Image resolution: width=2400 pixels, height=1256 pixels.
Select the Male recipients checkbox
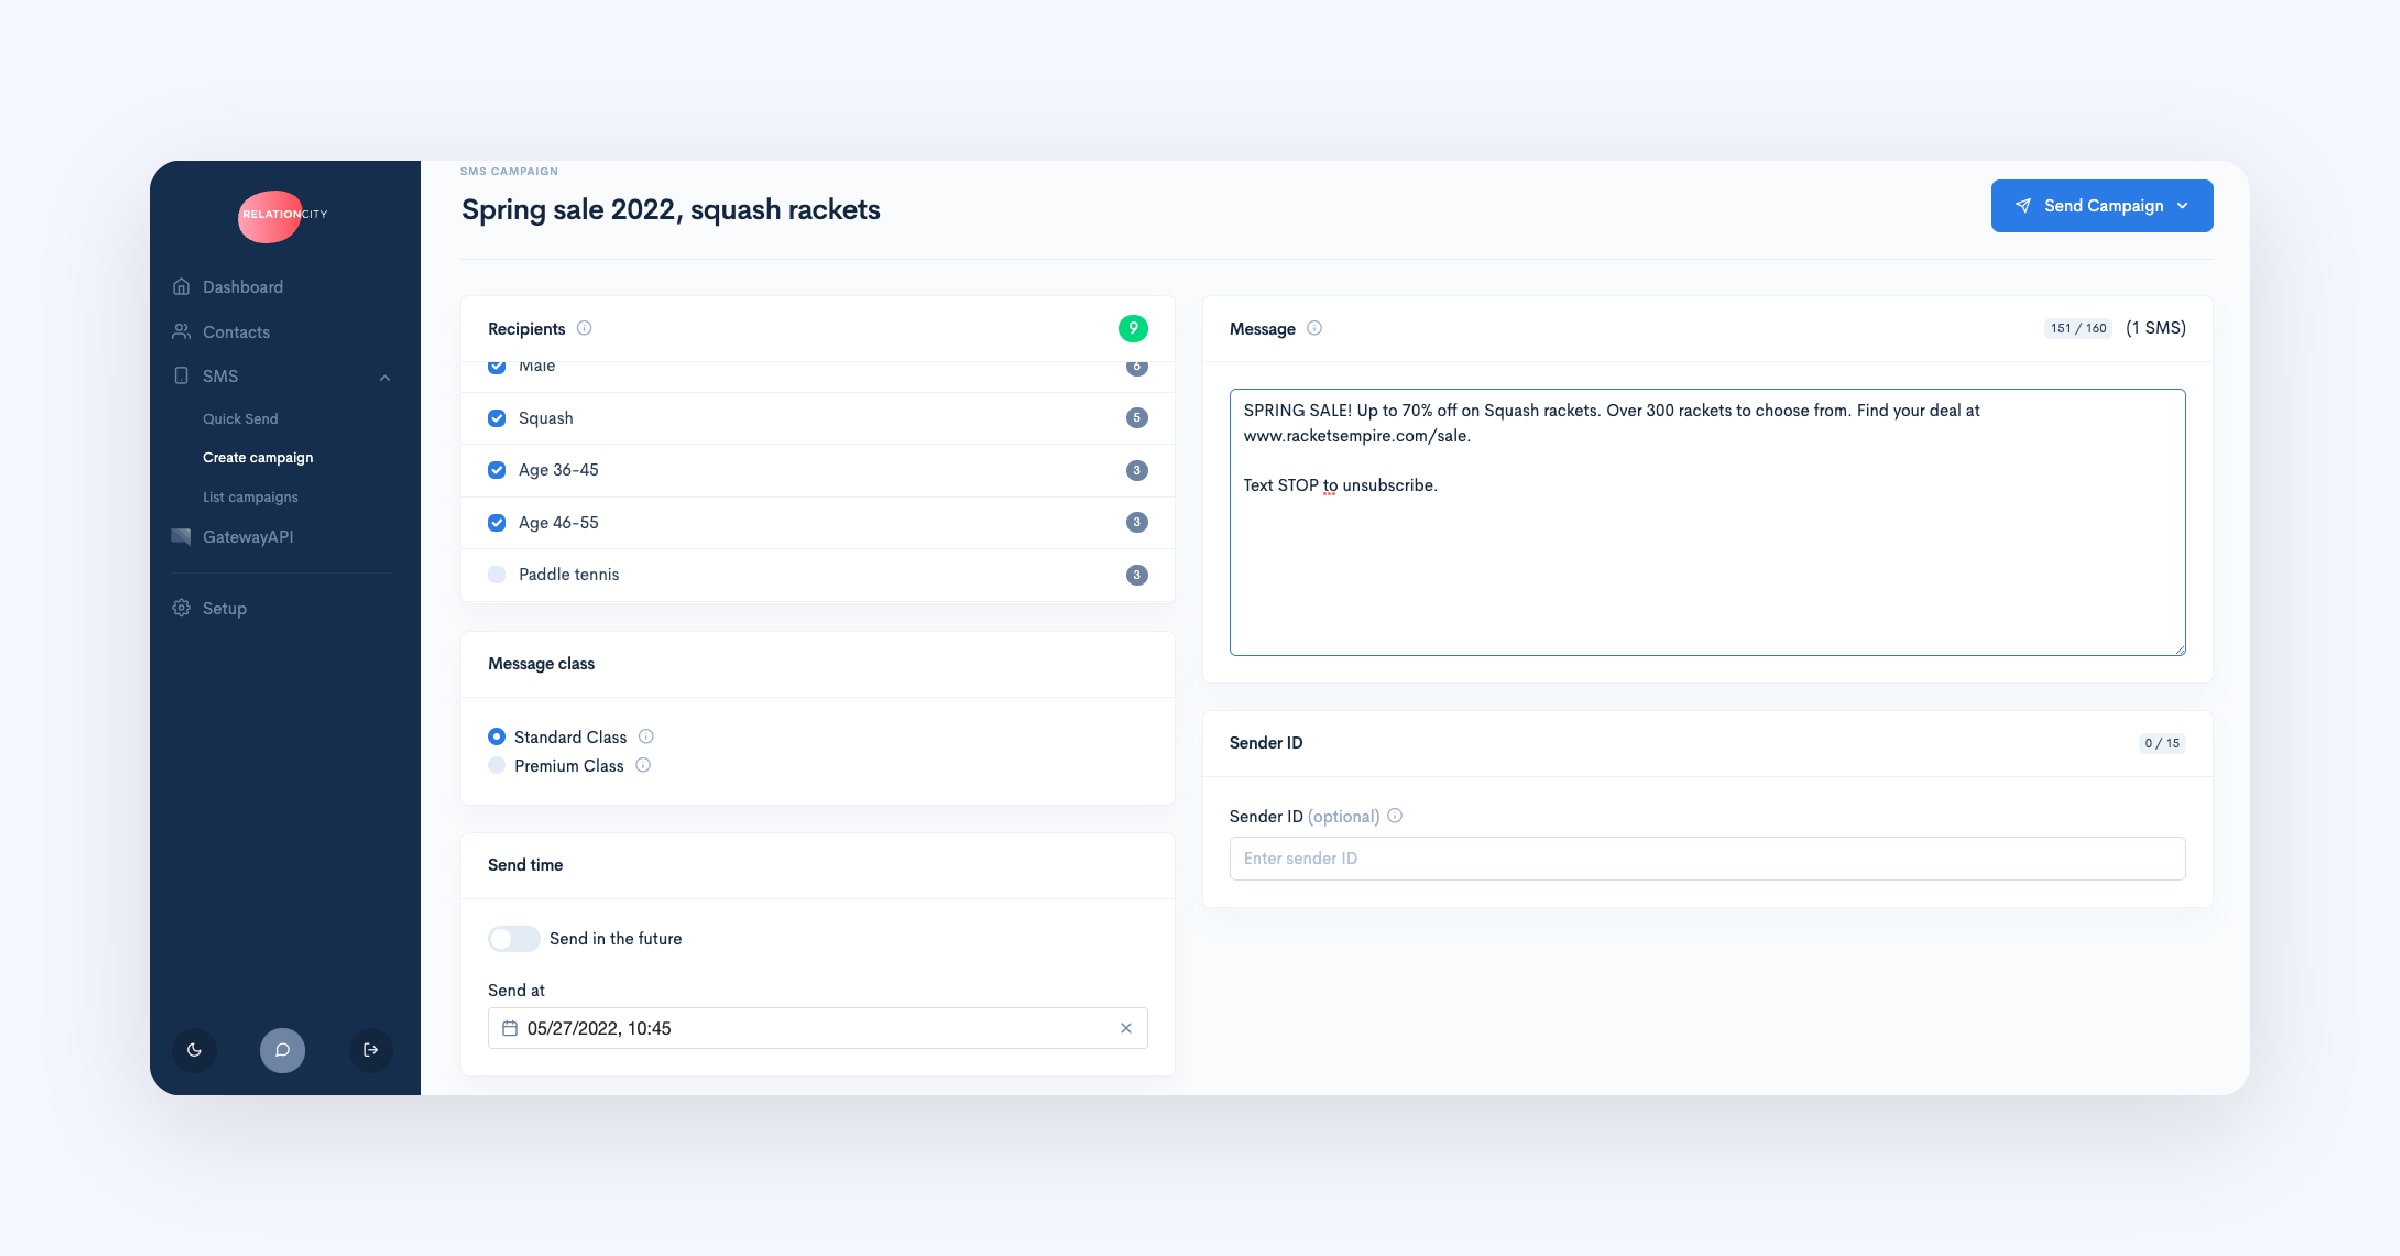point(497,364)
